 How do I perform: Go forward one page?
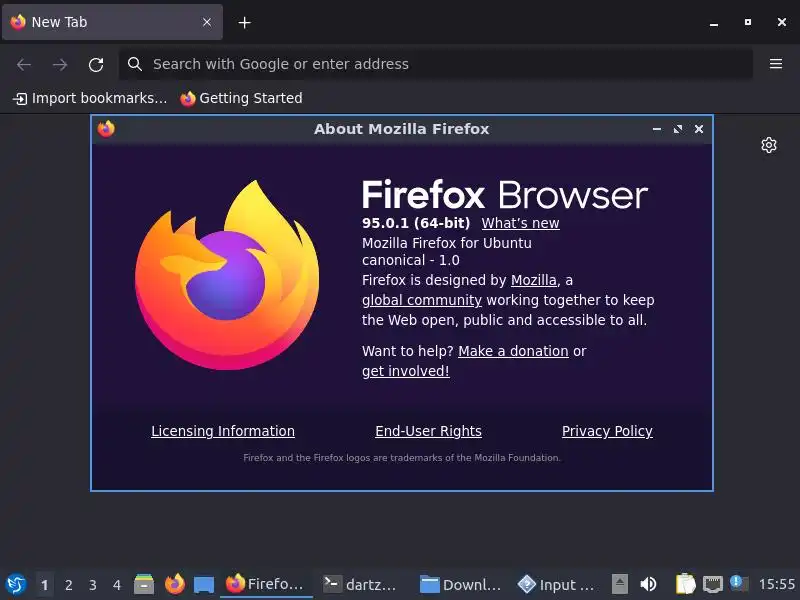[60, 64]
